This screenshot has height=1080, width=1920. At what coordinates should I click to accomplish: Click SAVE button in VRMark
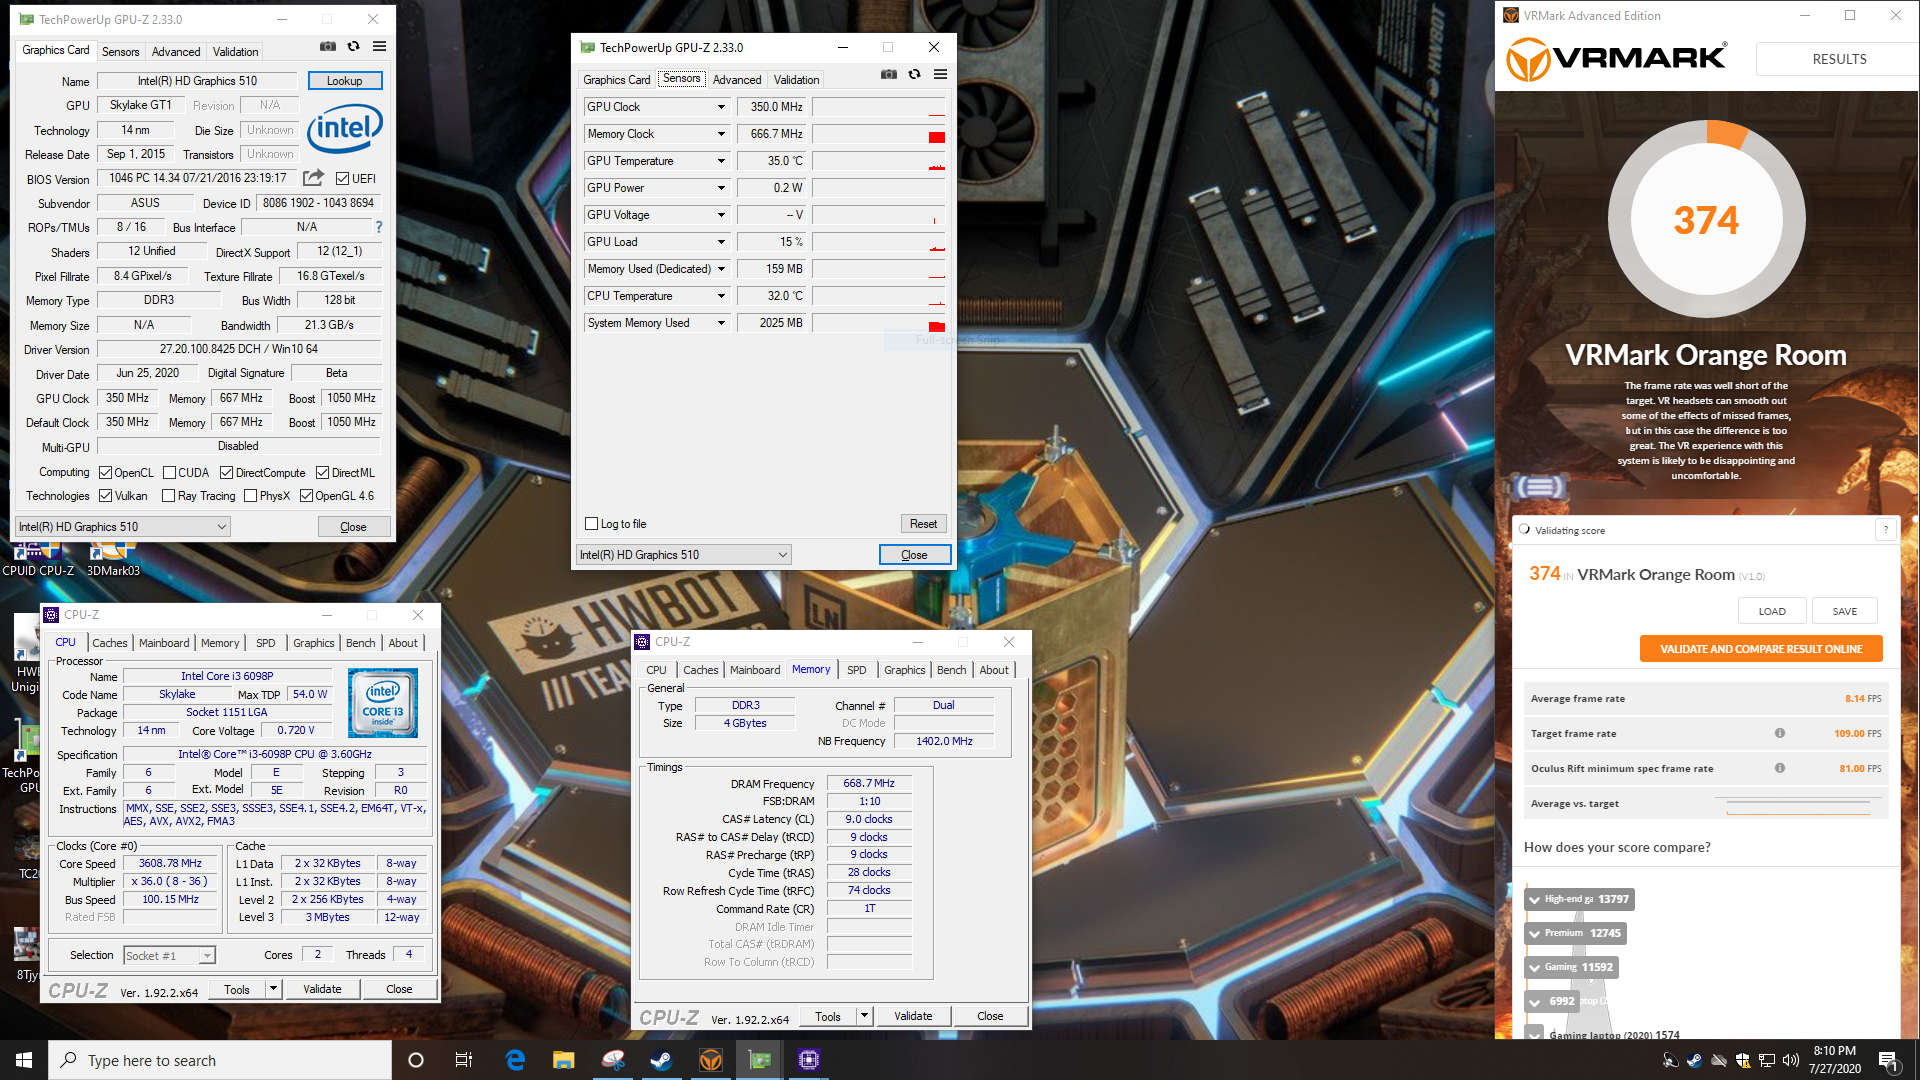(x=1845, y=611)
